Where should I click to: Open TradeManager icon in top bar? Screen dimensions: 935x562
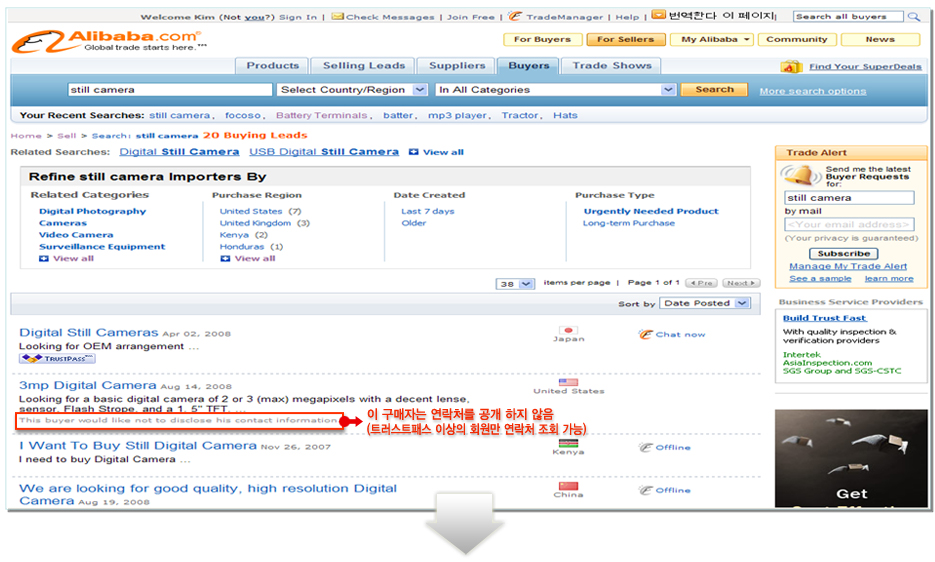[515, 16]
